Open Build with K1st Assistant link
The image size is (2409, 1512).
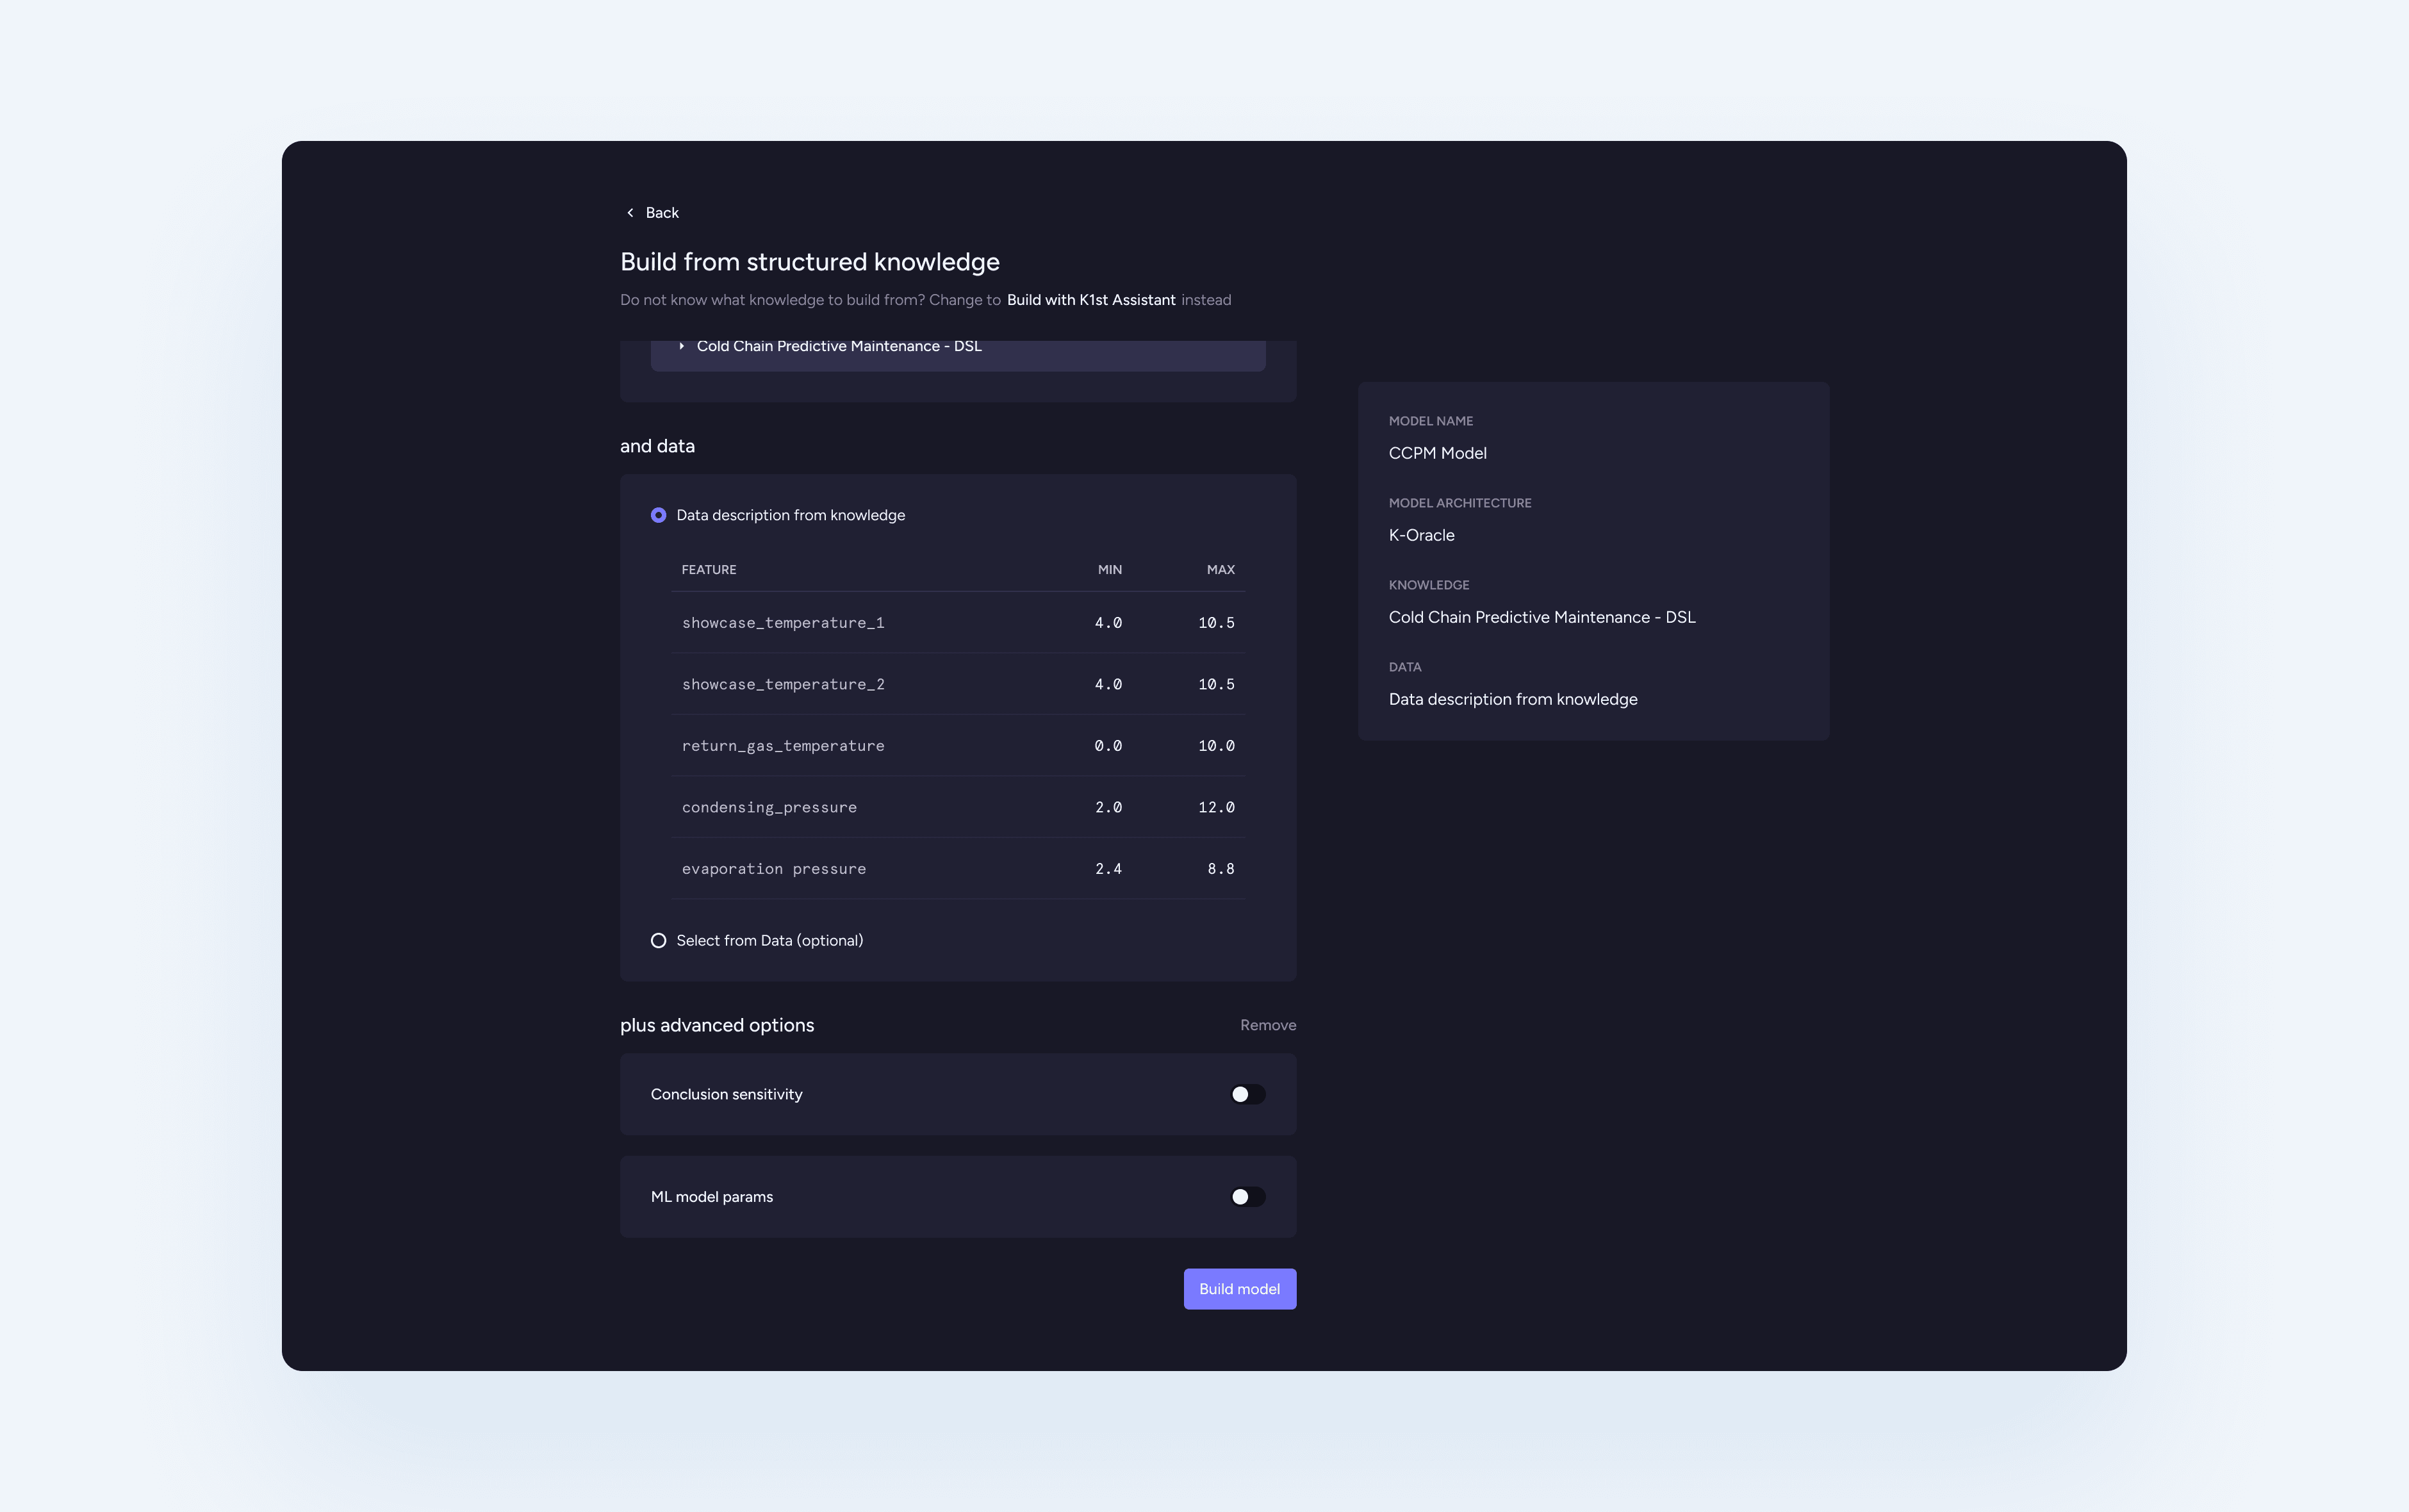1091,300
